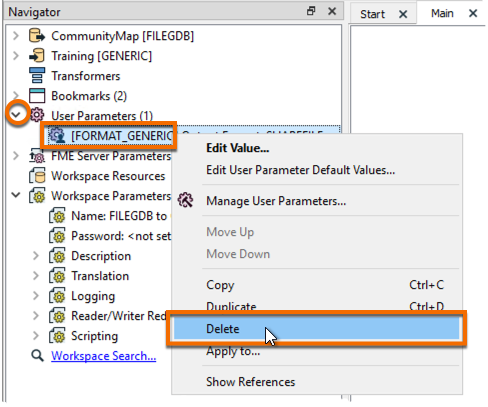Choose Edit User Parameter Default Values...
Screen dimensions: 488x407
317,170
